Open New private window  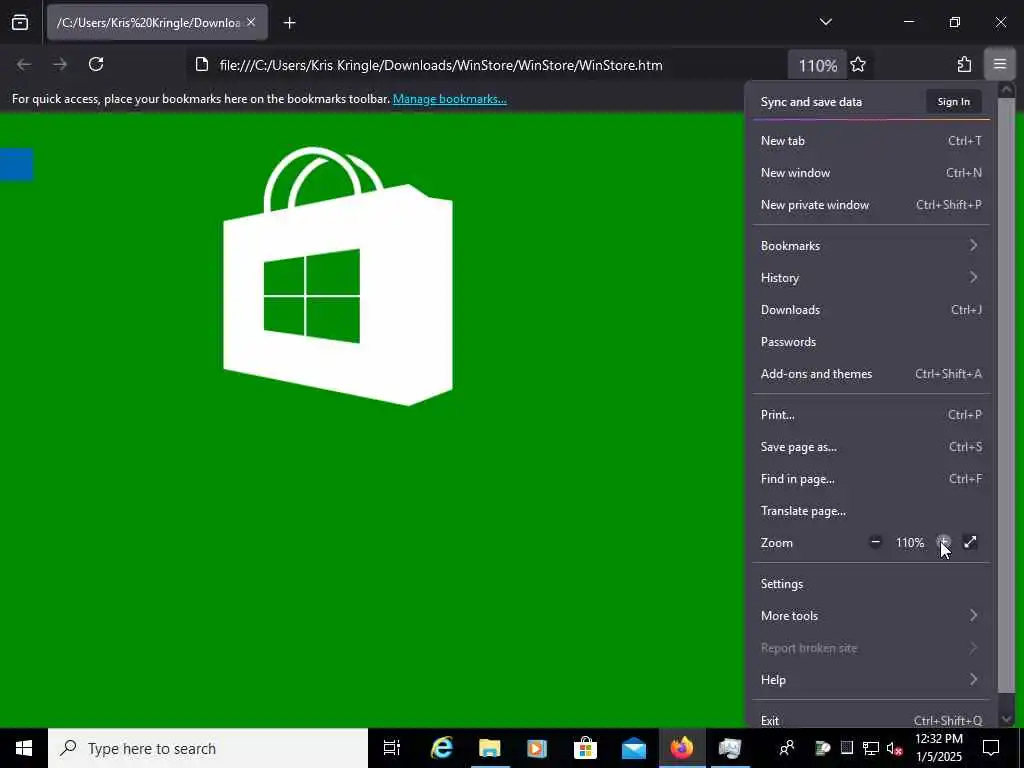pos(871,205)
